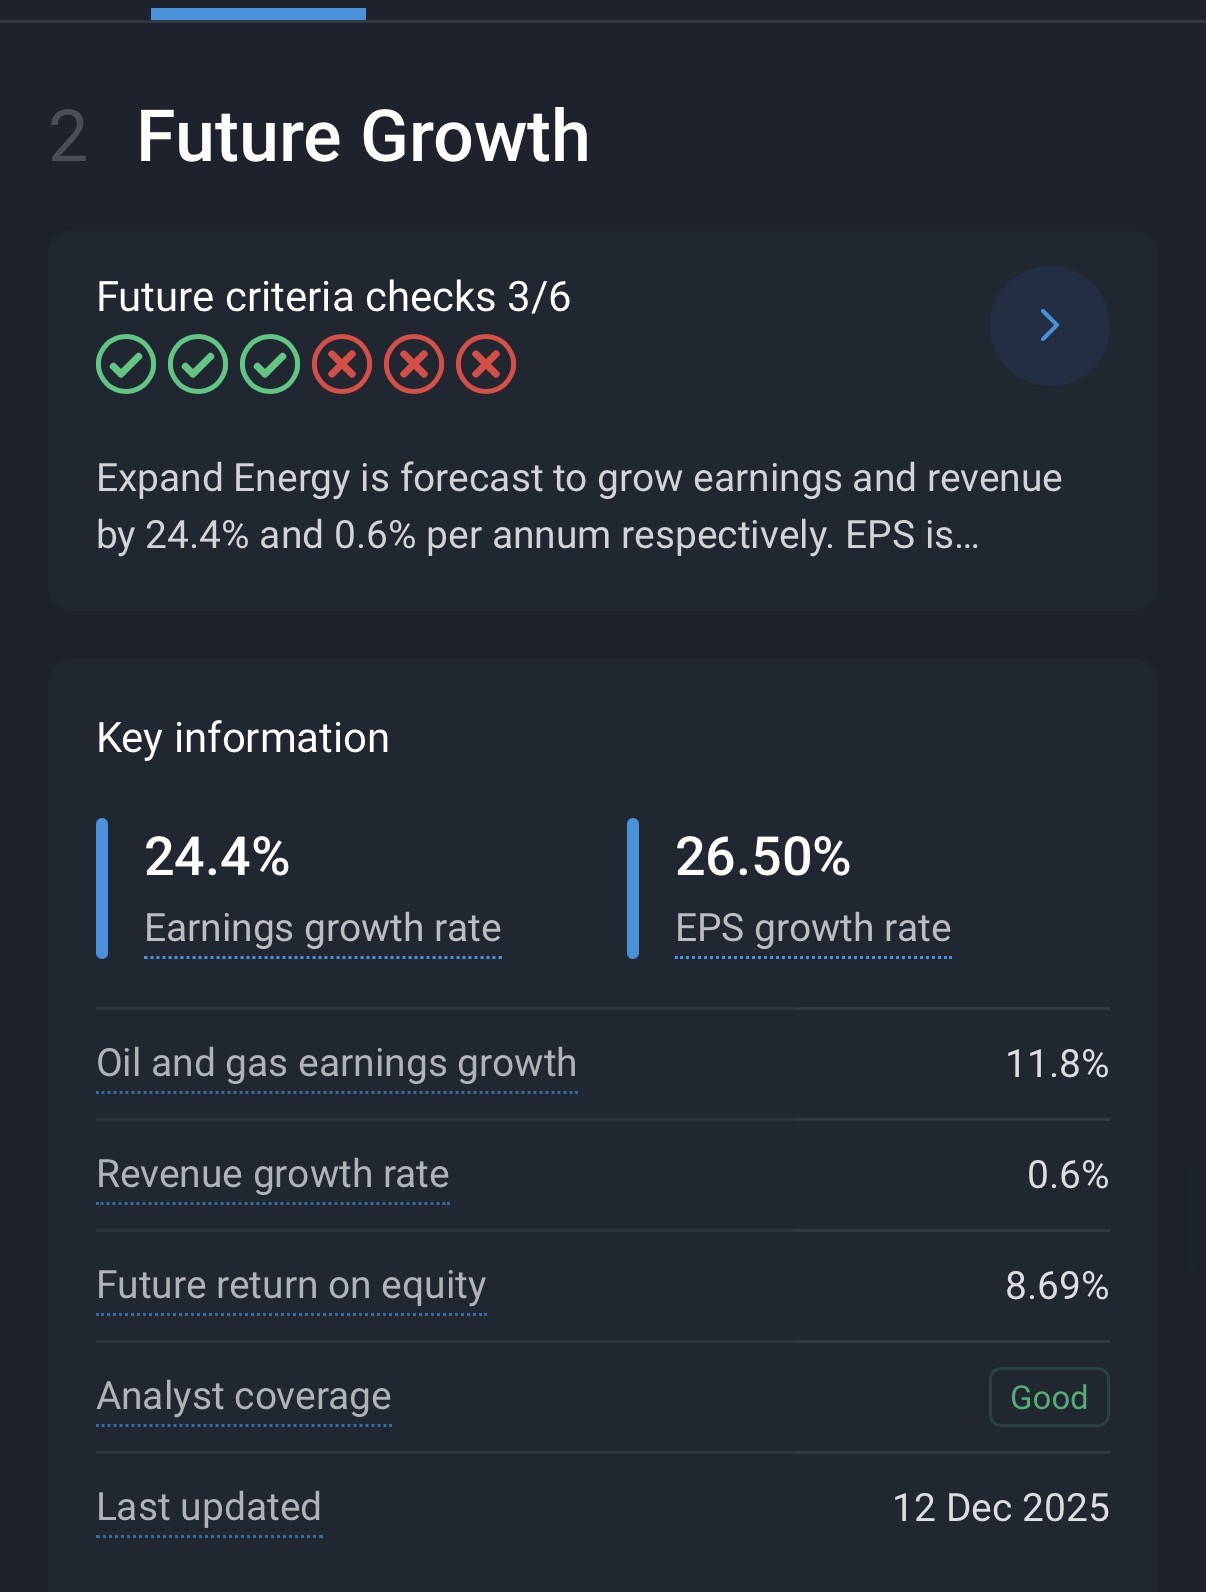Click the second green check criteria icon
This screenshot has width=1206, height=1592.
click(x=198, y=364)
